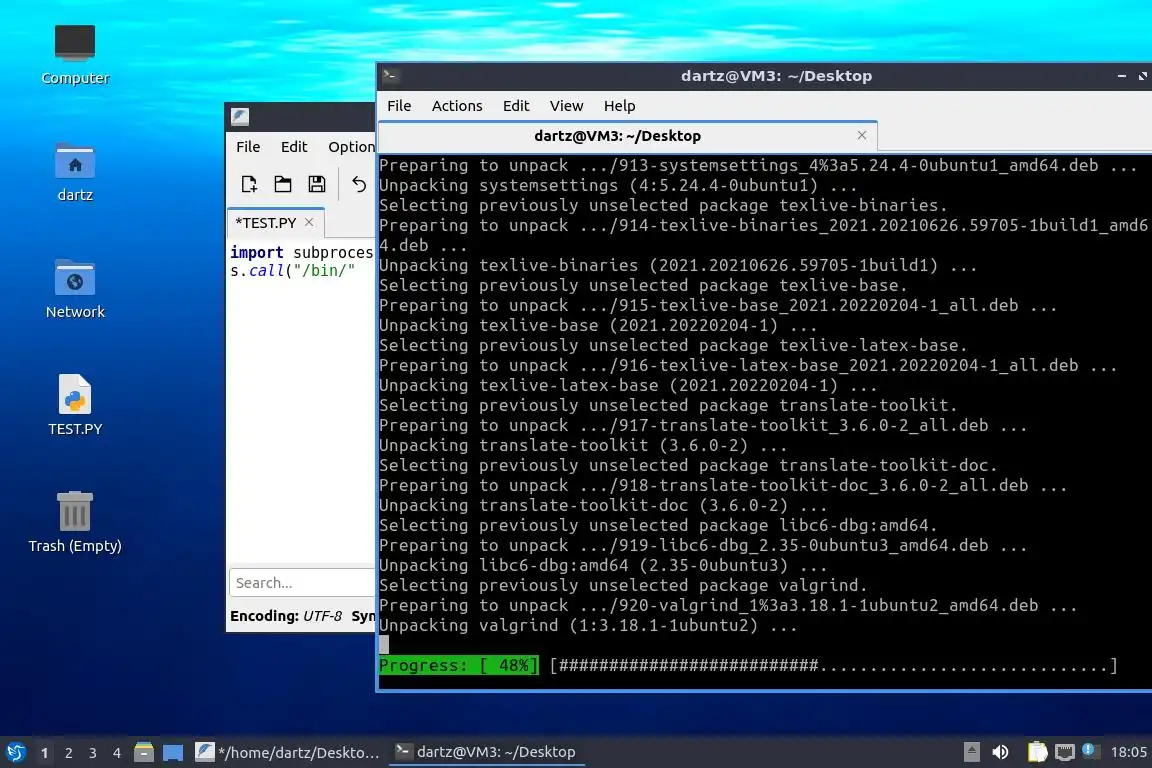Switch to workspace 2
Viewport: 1152px width, 768px height.
(x=69, y=753)
